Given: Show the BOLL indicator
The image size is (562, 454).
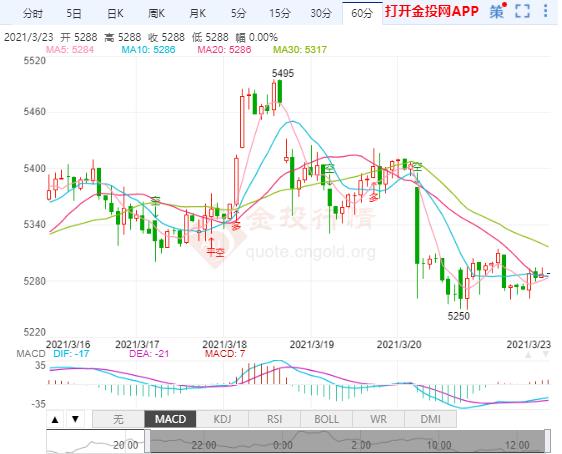Looking at the screenshot, I should pyautogui.click(x=326, y=419).
